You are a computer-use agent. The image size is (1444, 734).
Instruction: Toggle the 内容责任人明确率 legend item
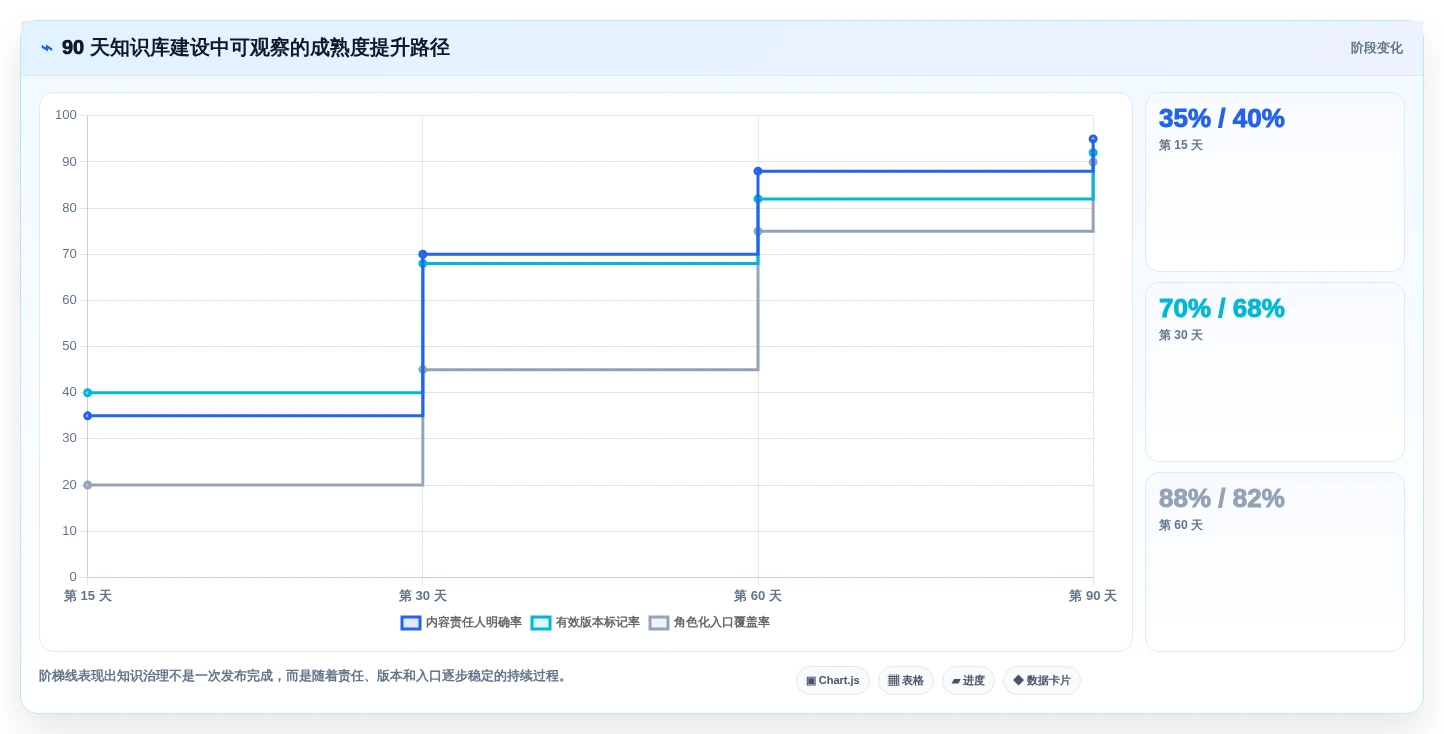click(461, 622)
